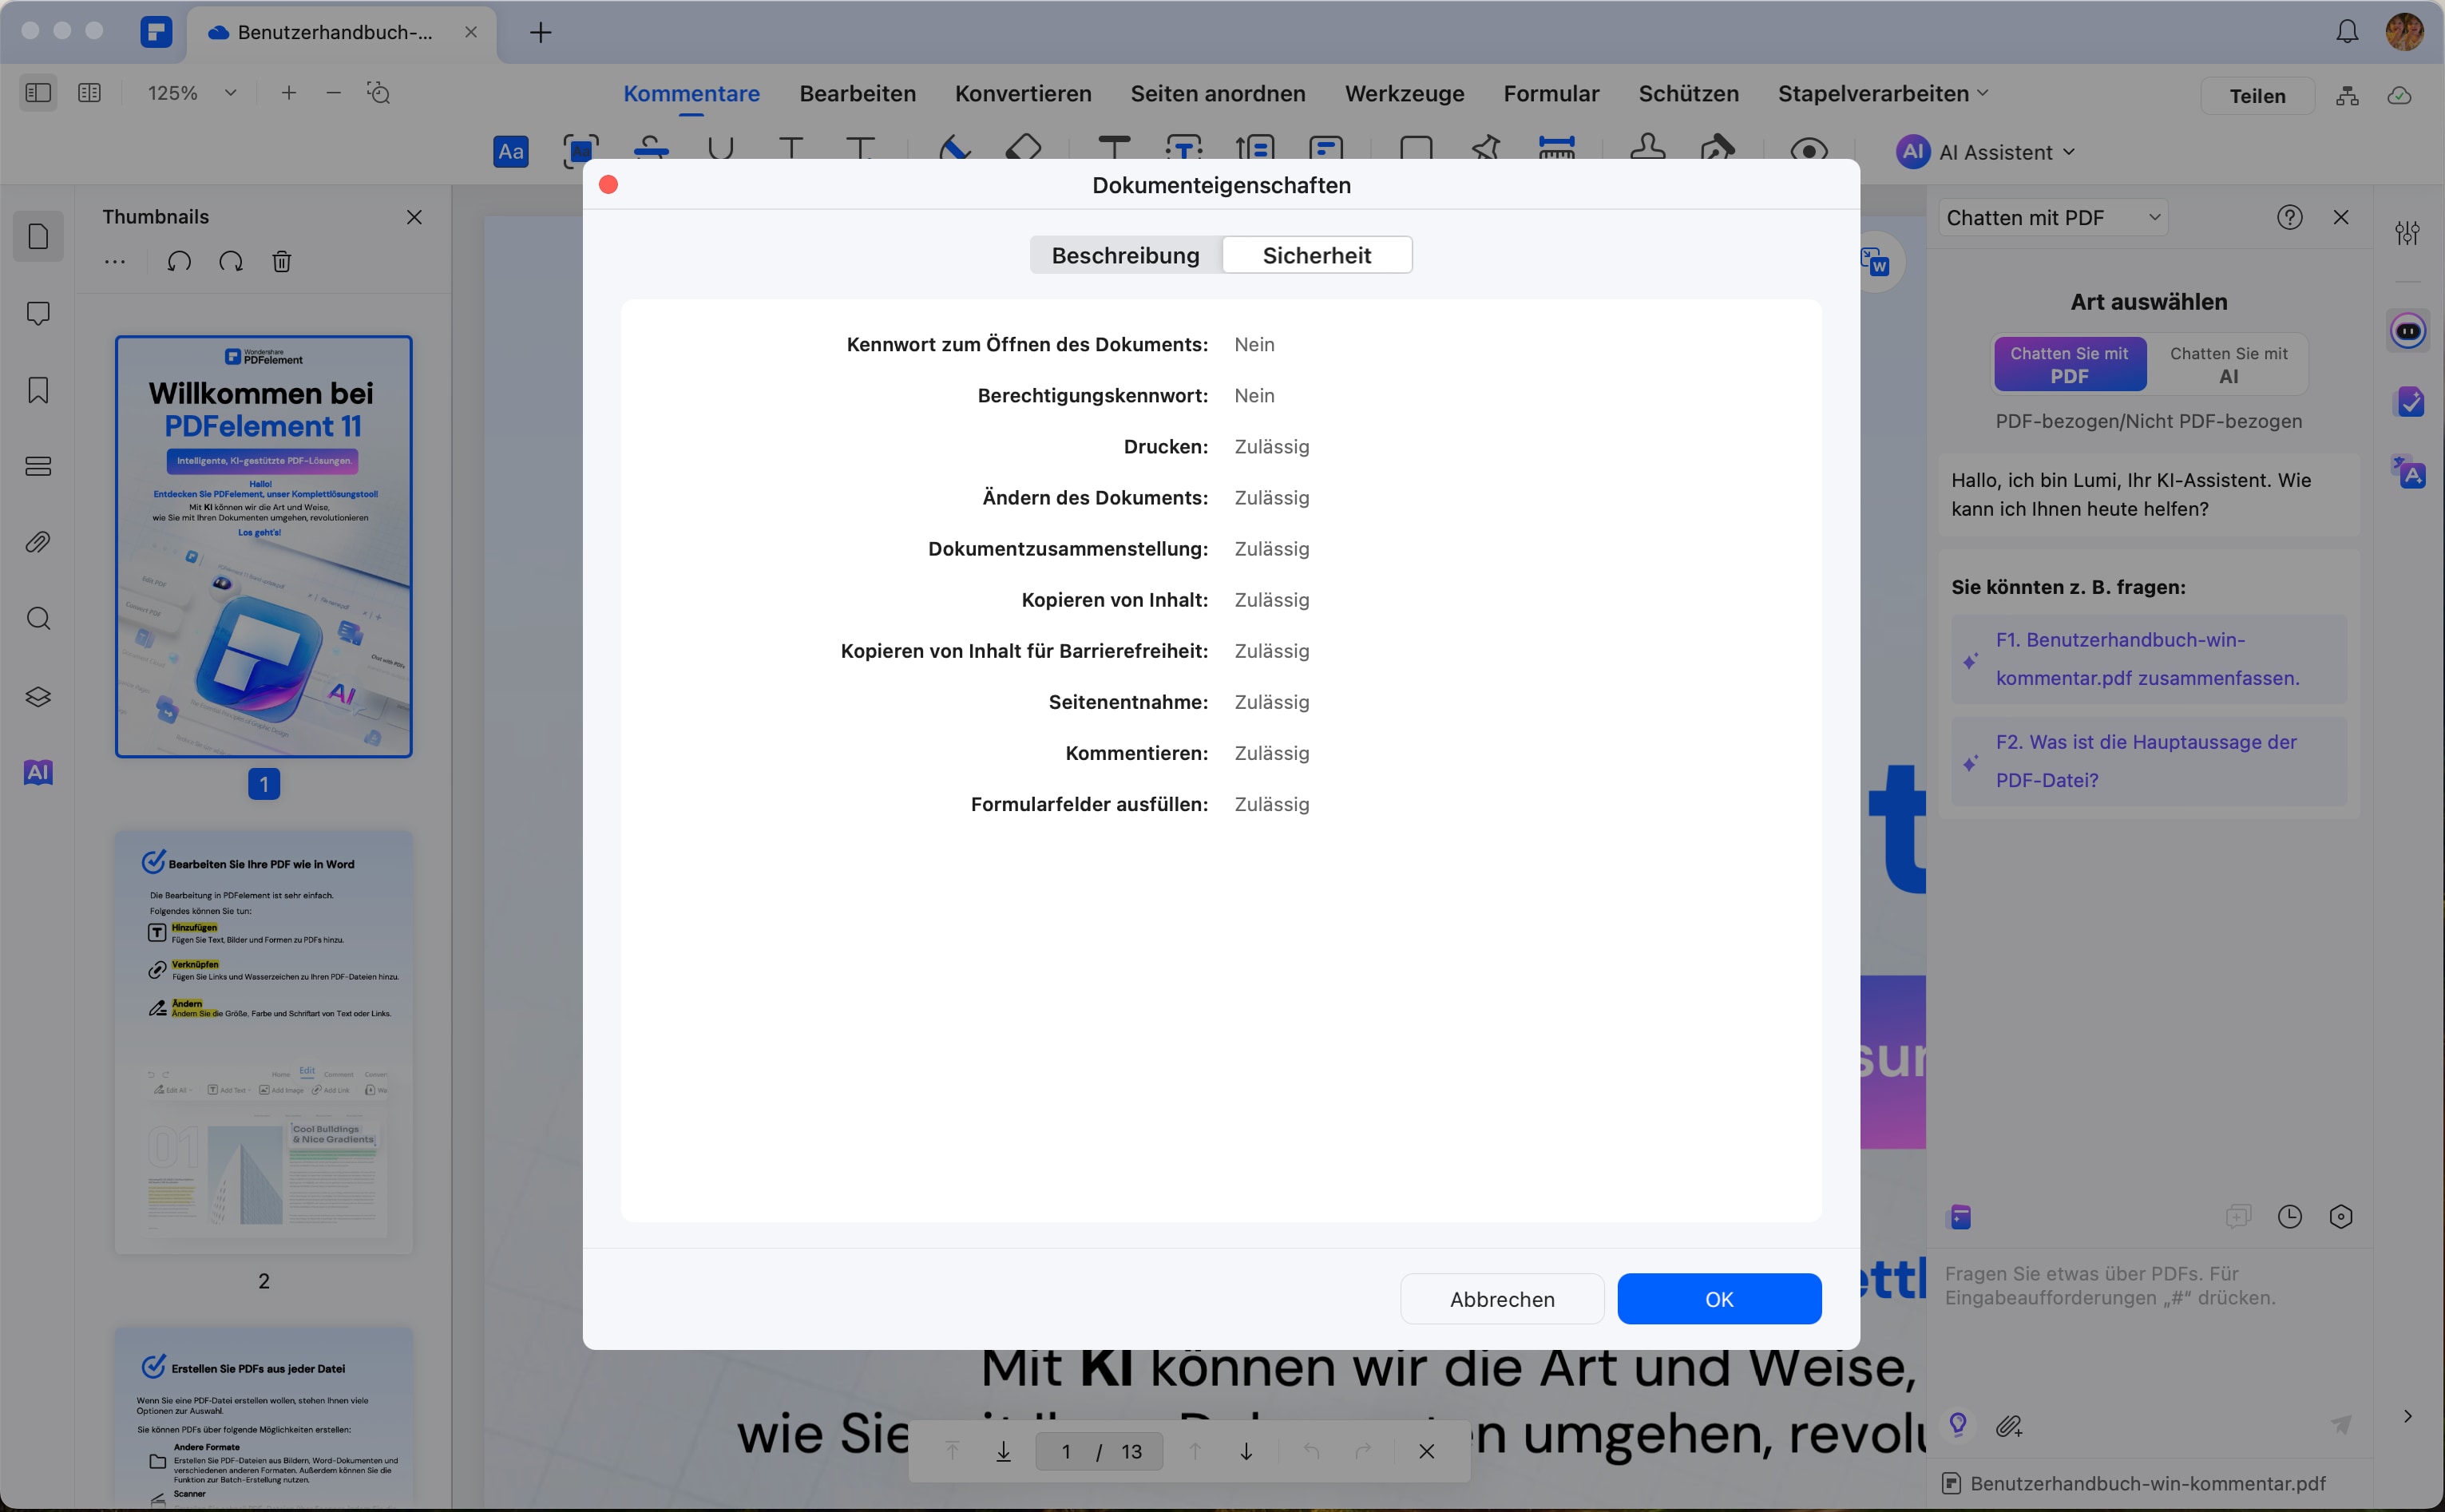Click the cloud upload icon
This screenshot has height=1512, width=2445.
(2400, 95)
